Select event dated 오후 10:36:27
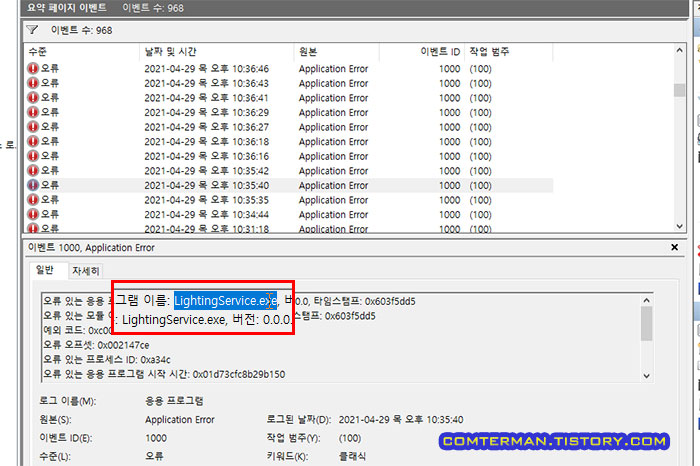This screenshot has width=700, height=466. coord(289,127)
